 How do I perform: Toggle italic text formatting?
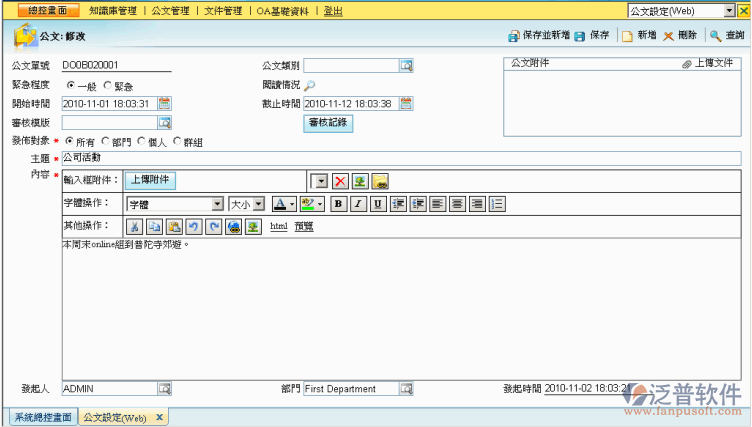point(358,204)
